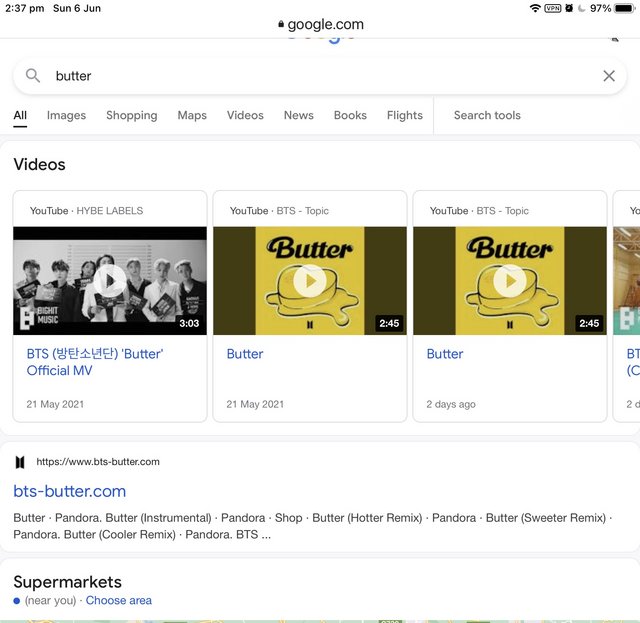640x623 pixels.
Task: Click the butter search text field
Action: click(320, 76)
